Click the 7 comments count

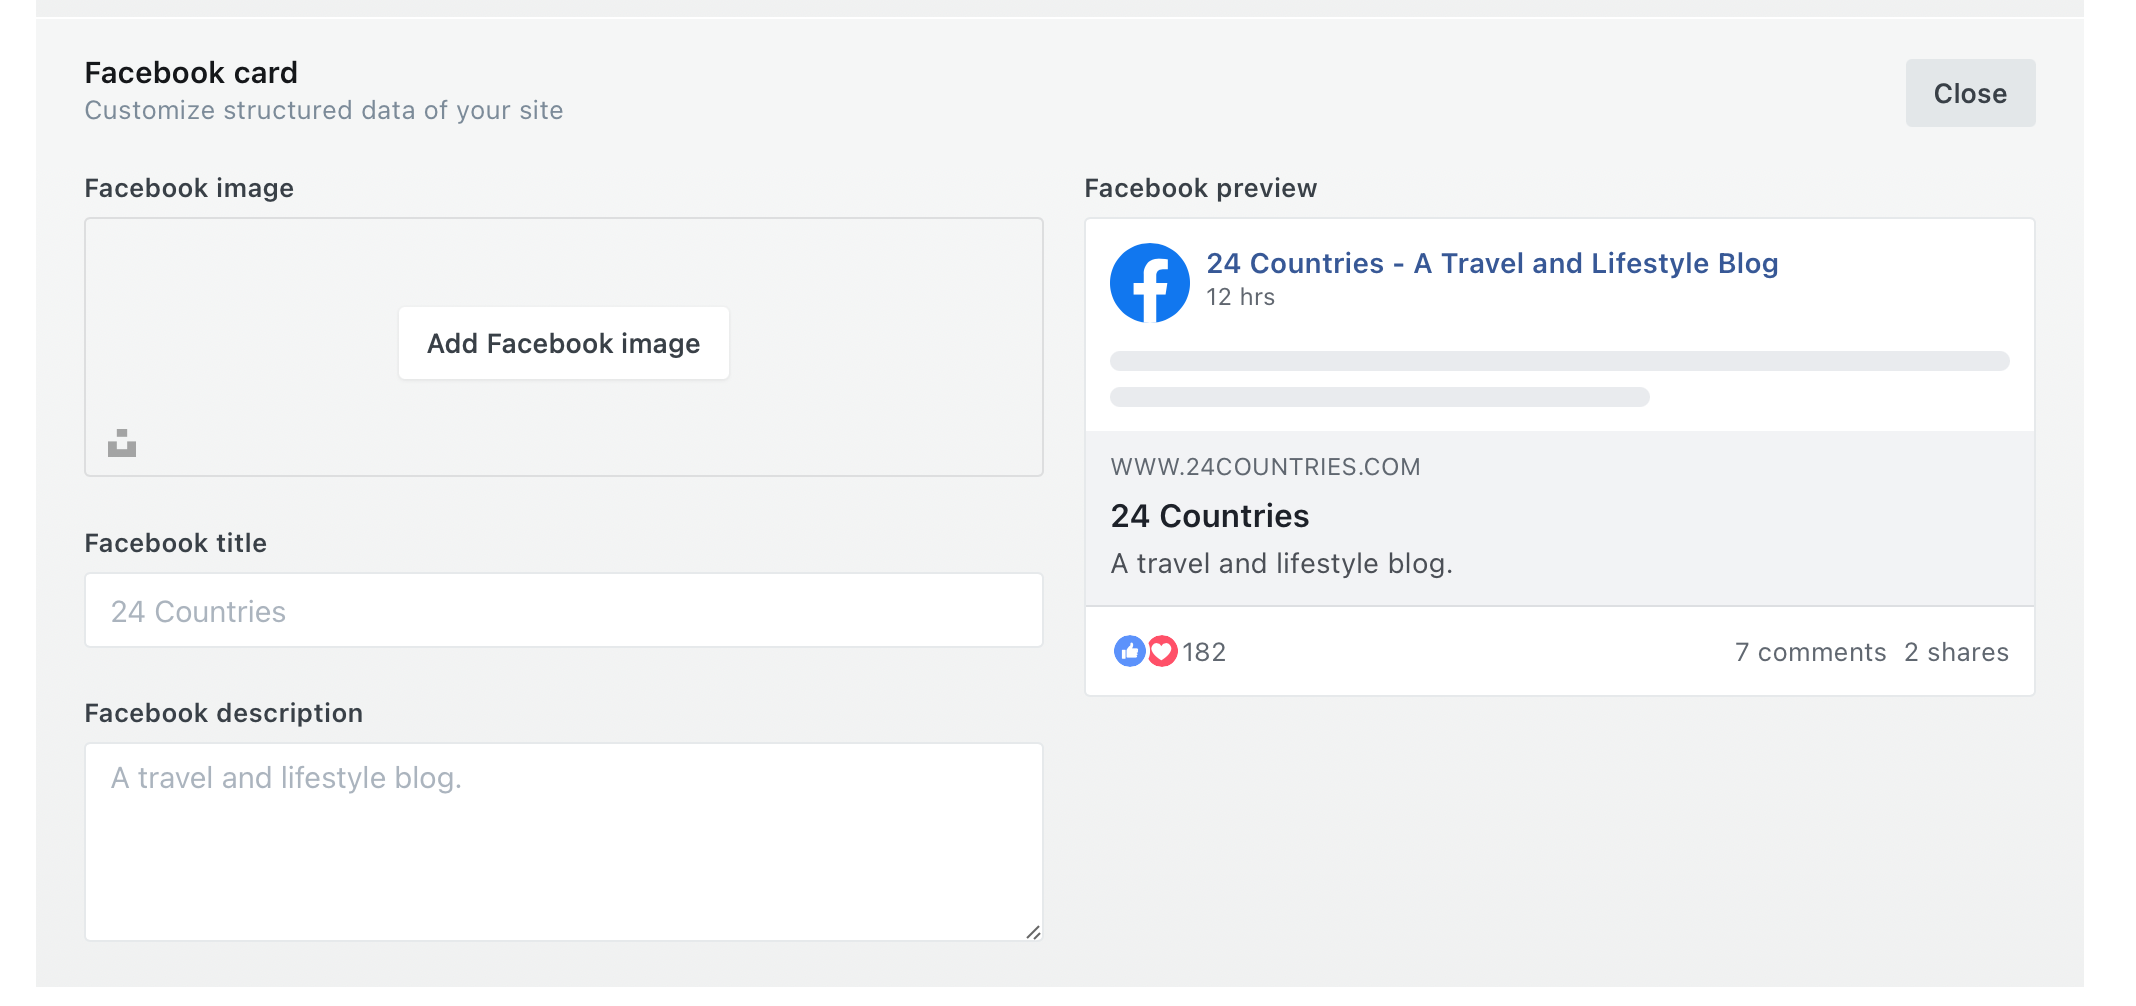coord(1810,652)
